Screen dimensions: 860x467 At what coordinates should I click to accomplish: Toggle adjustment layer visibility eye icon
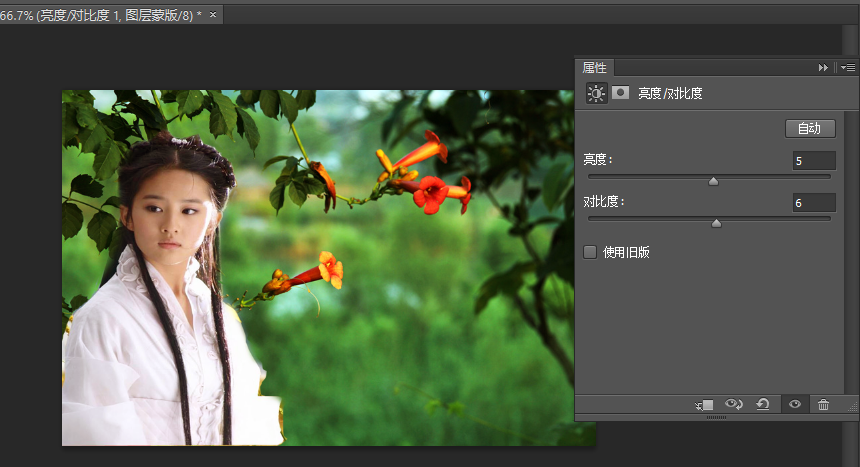[795, 404]
